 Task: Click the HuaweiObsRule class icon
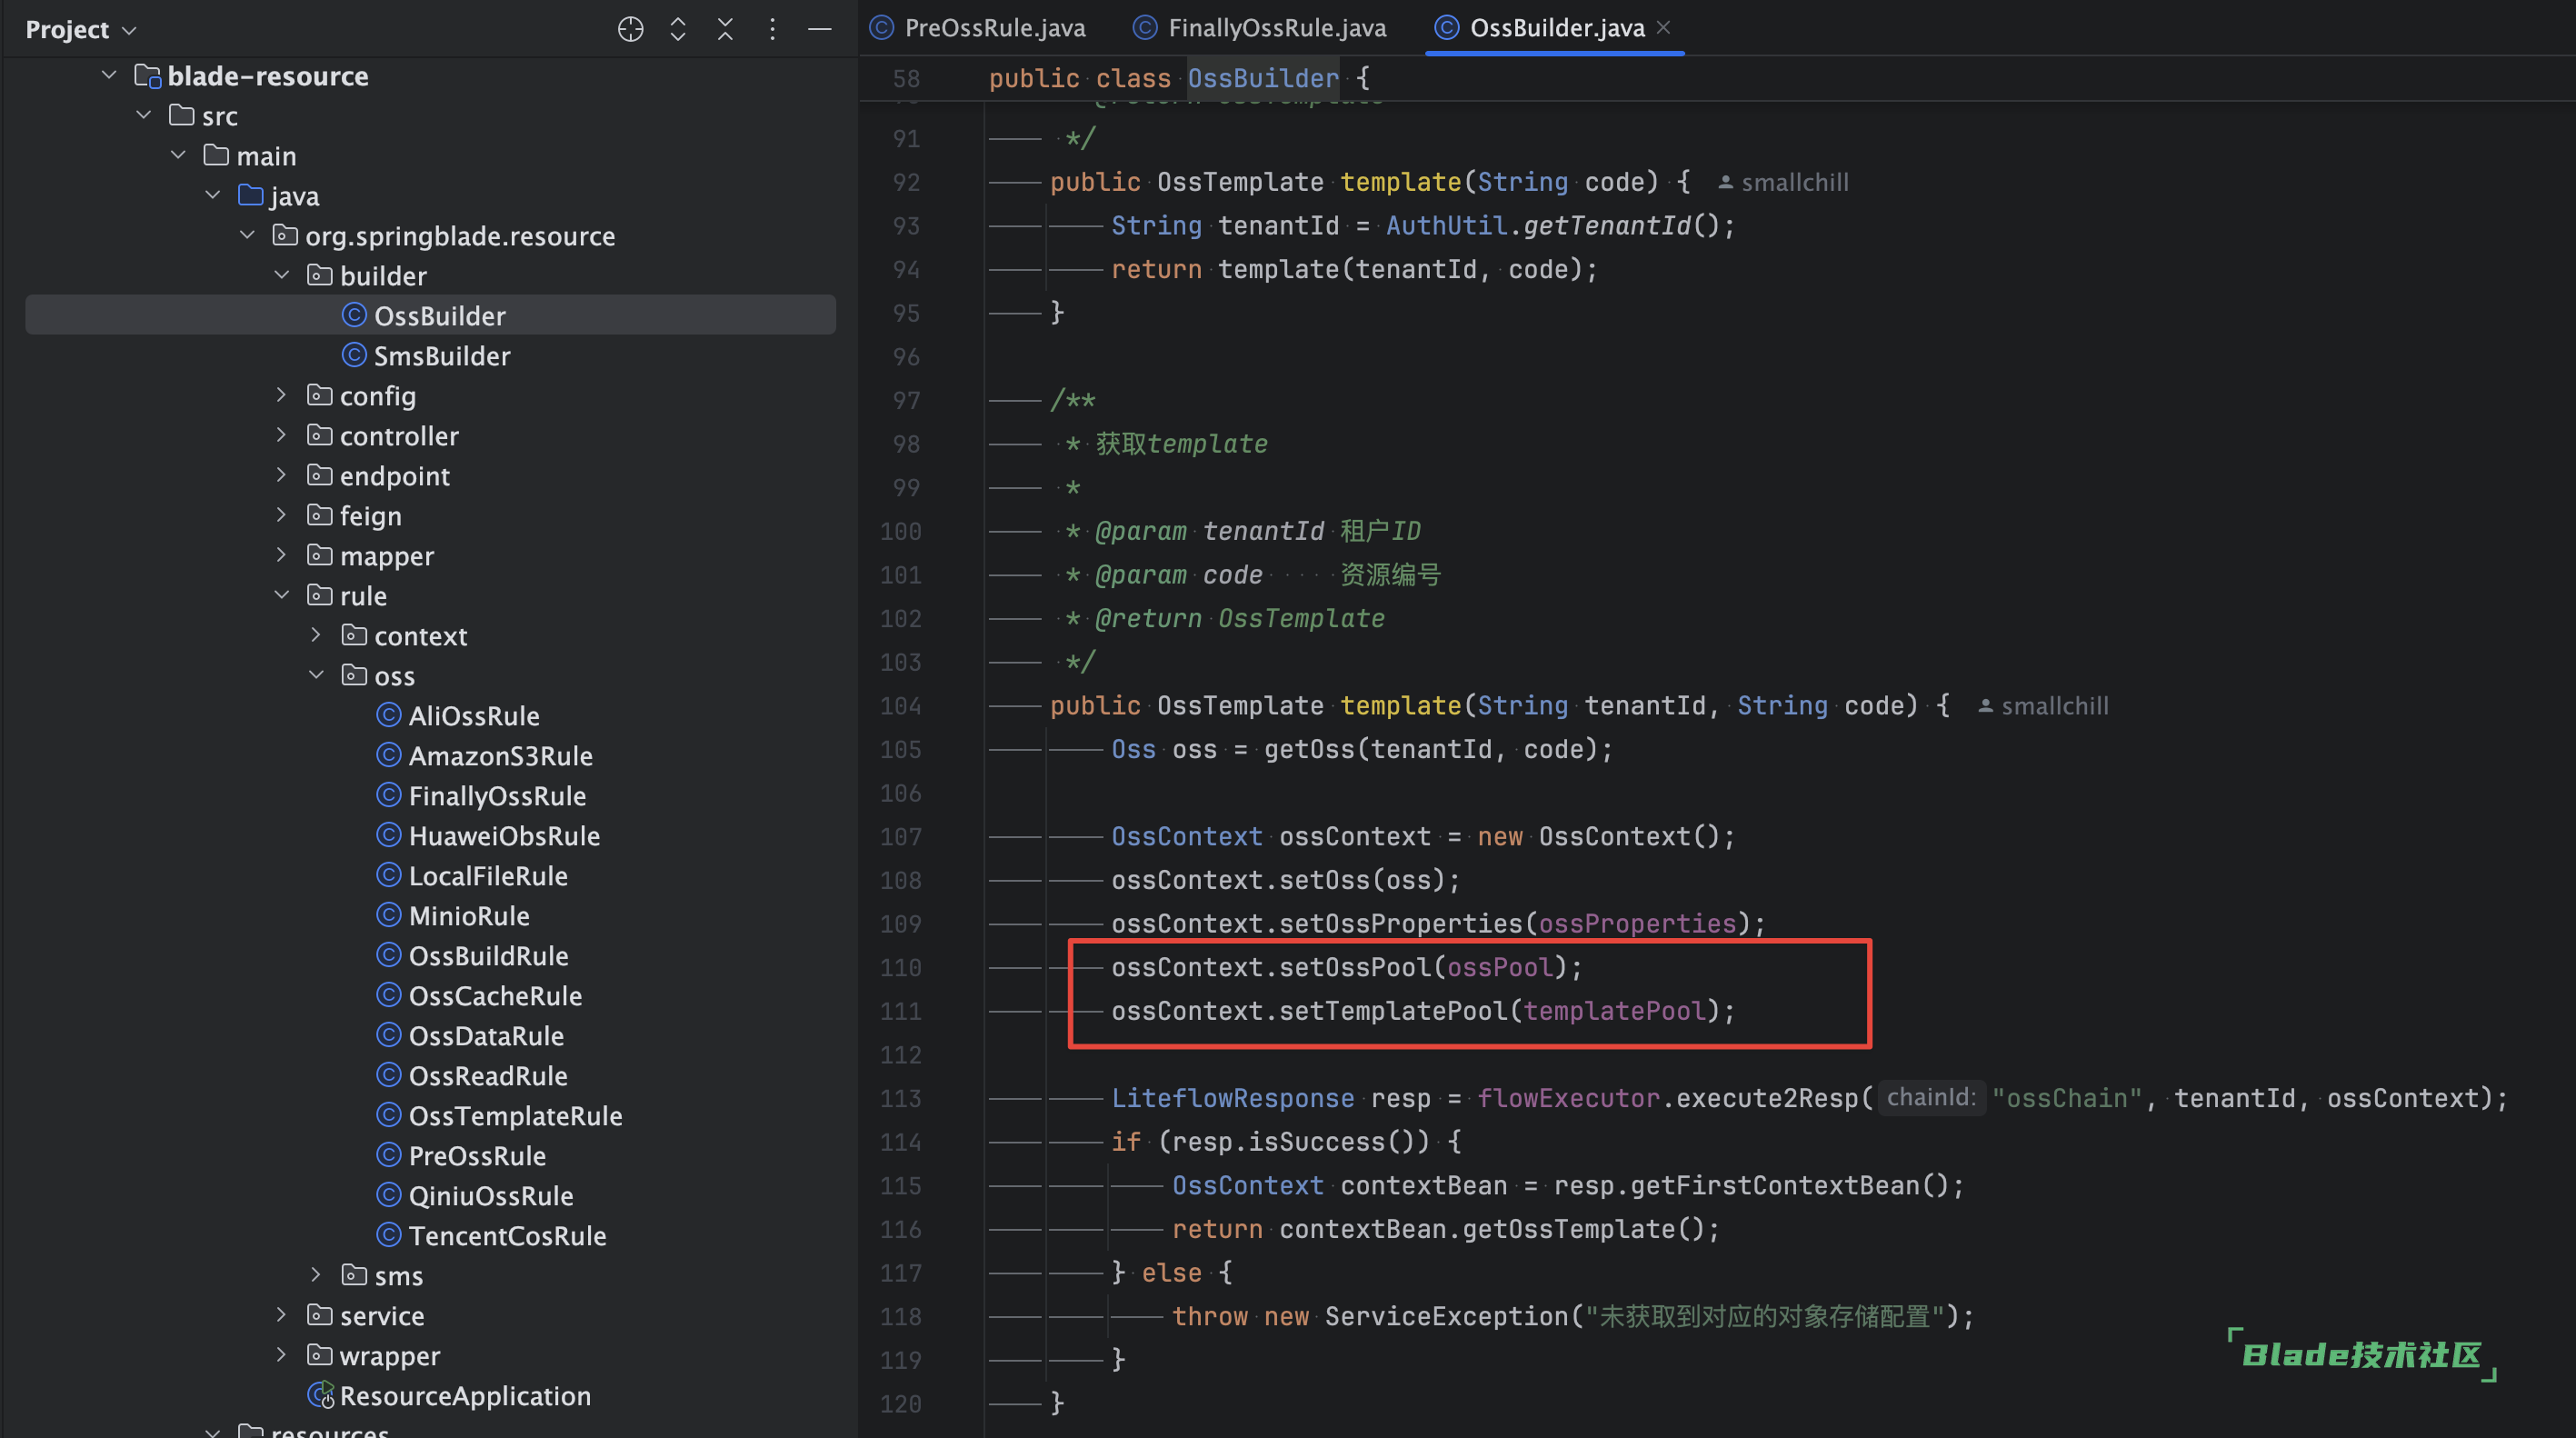[x=388, y=835]
